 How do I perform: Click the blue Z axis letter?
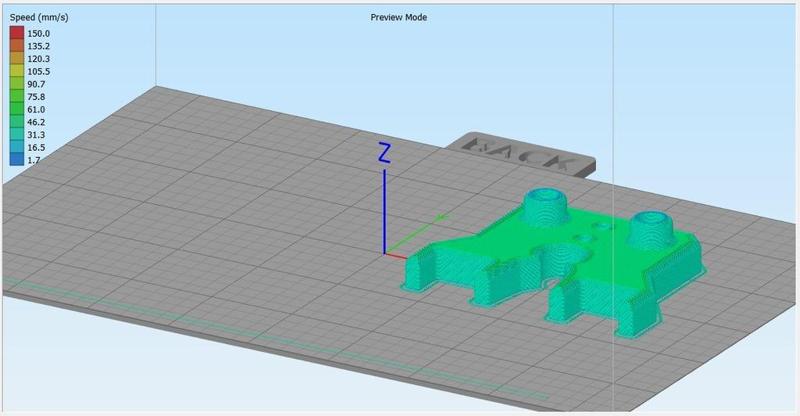pos(384,154)
